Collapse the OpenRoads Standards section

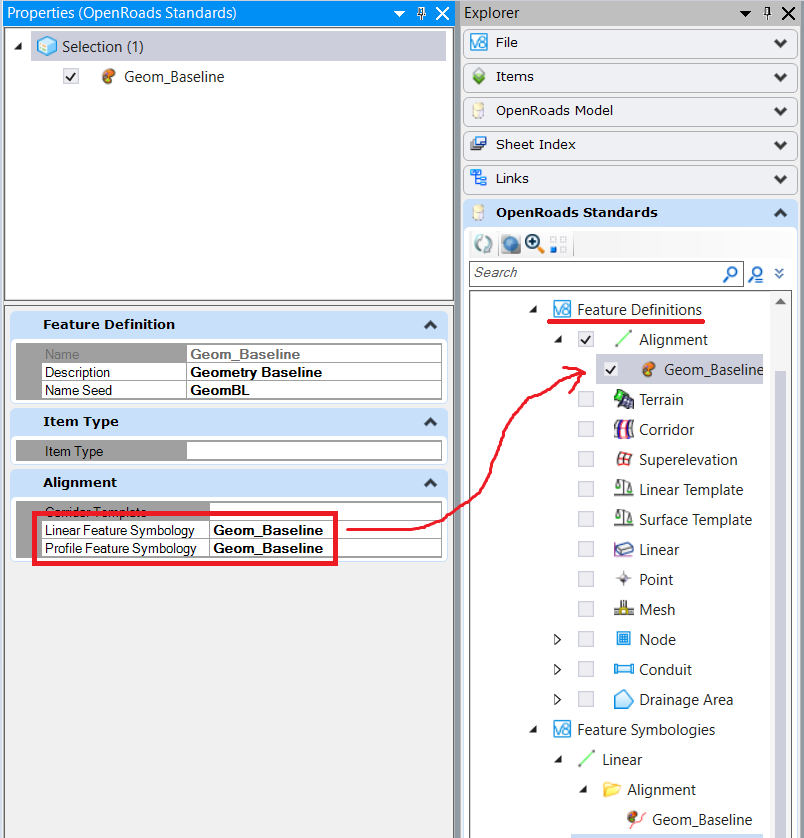[780, 213]
